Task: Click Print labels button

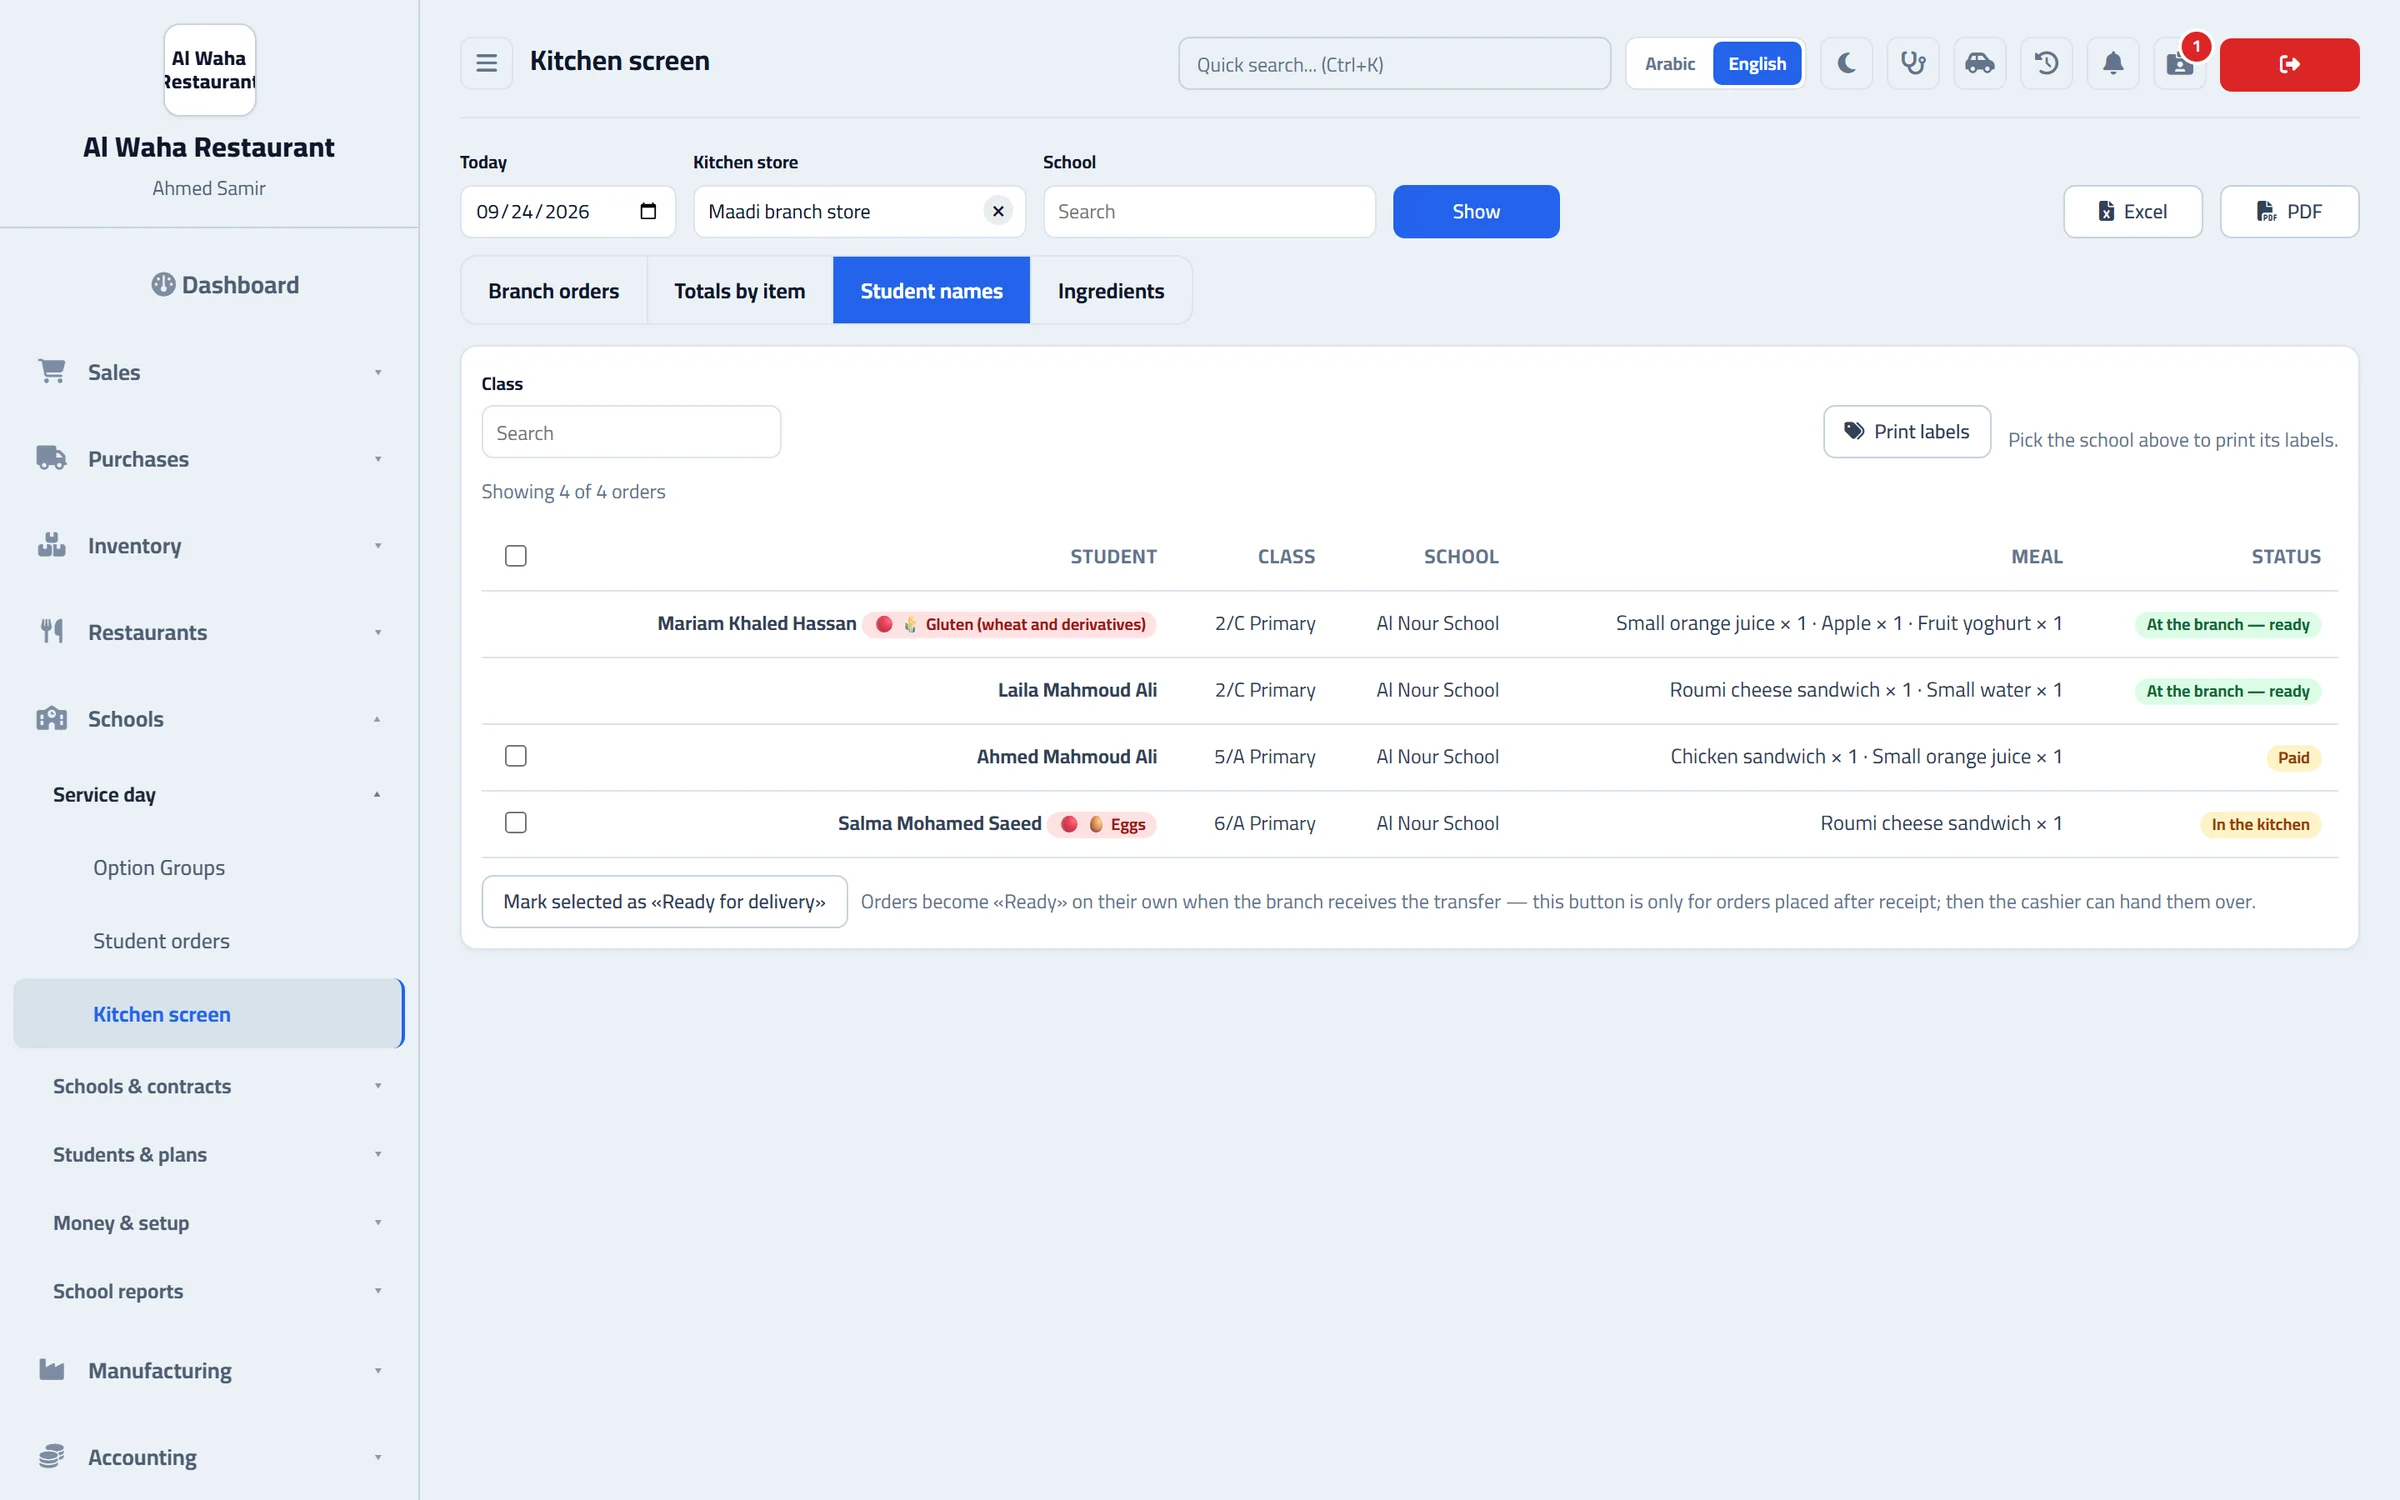Action: (x=1906, y=432)
